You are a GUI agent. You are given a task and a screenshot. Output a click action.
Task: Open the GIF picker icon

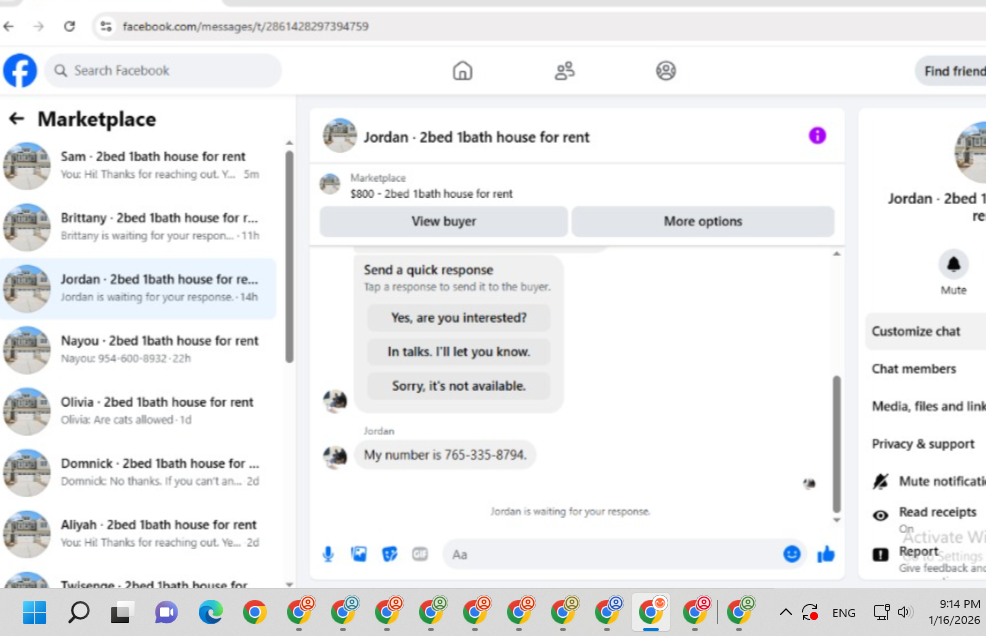[420, 554]
